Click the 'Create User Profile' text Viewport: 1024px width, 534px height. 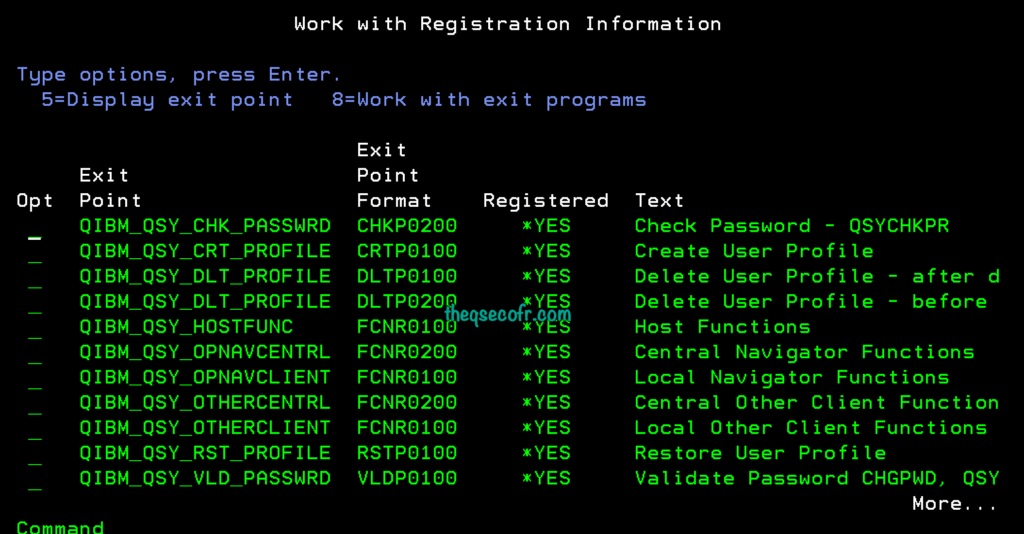click(x=754, y=251)
